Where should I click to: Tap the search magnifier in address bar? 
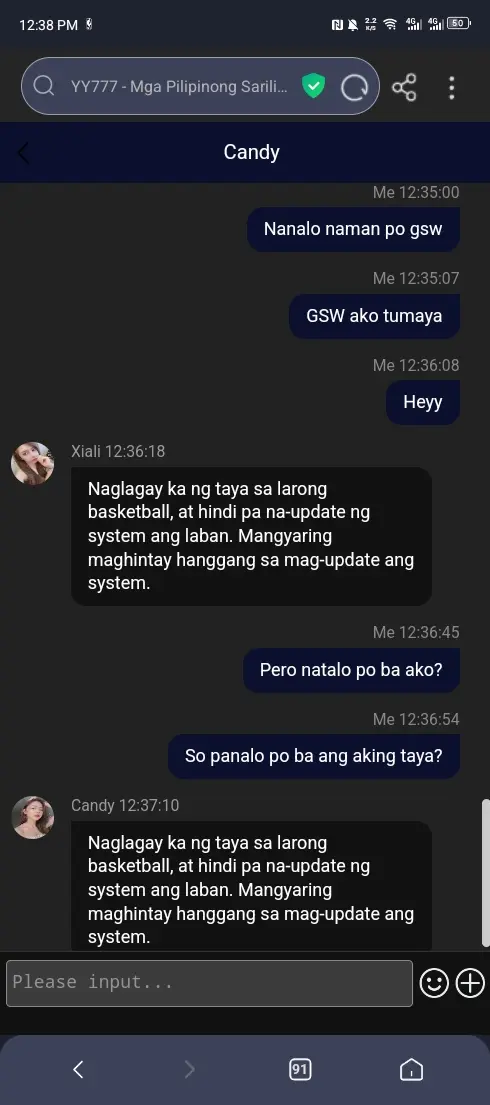[44, 86]
